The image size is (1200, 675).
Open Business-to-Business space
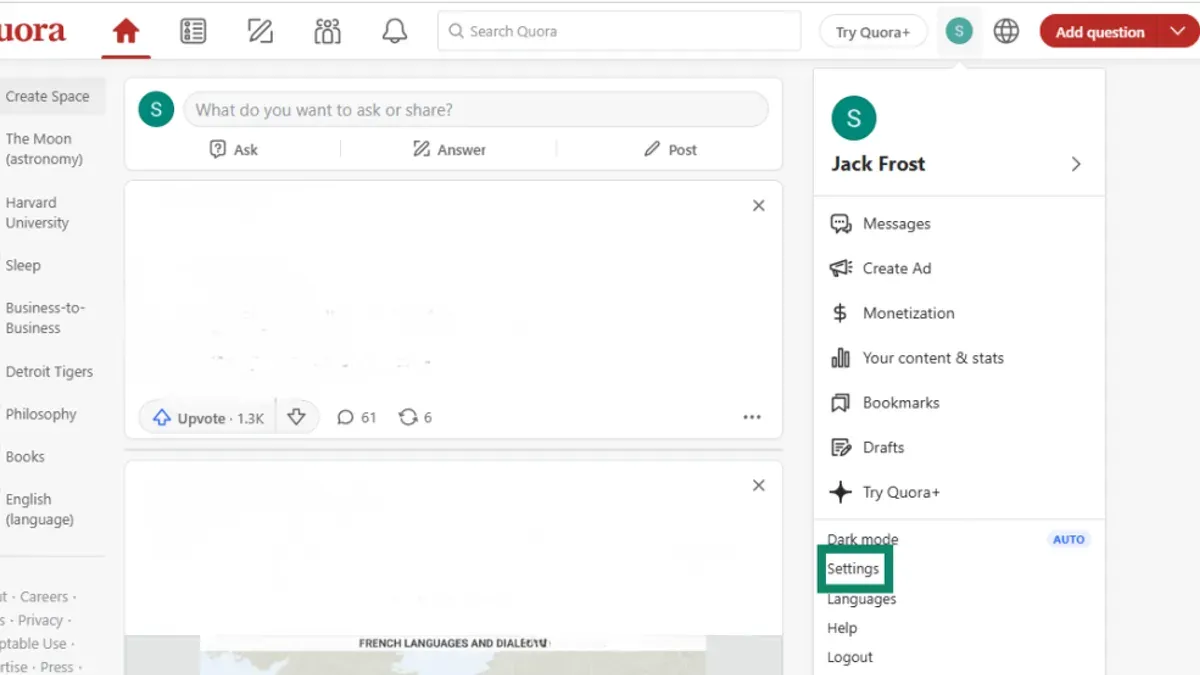tap(45, 318)
